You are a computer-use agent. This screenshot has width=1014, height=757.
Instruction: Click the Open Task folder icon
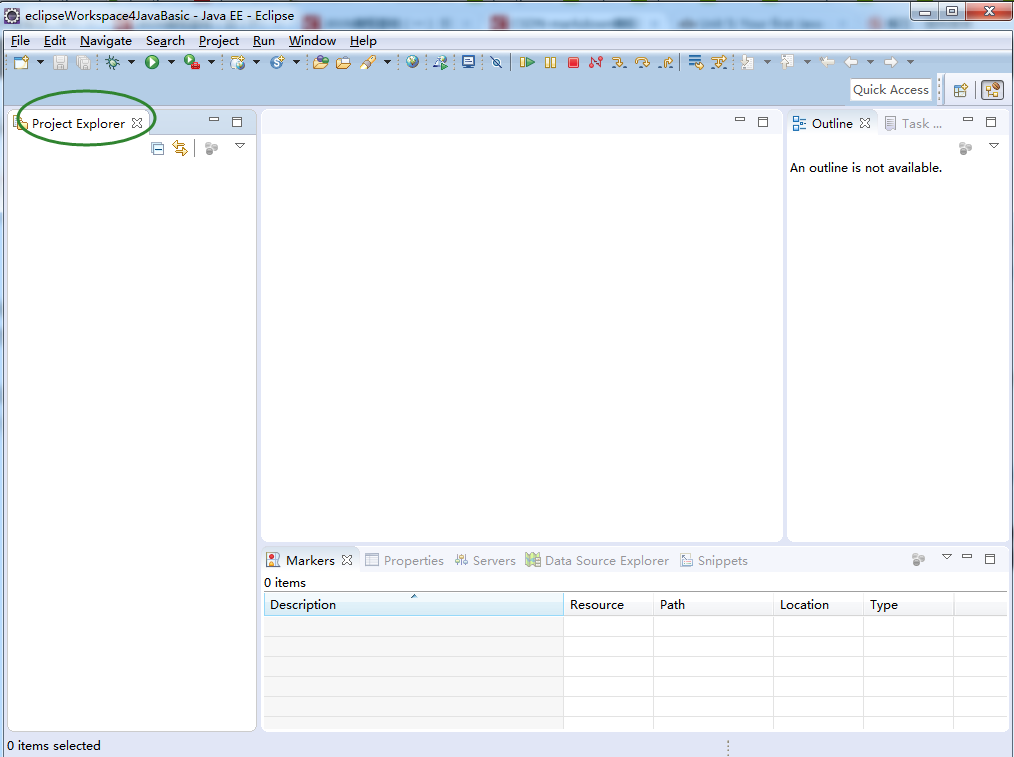(343, 62)
